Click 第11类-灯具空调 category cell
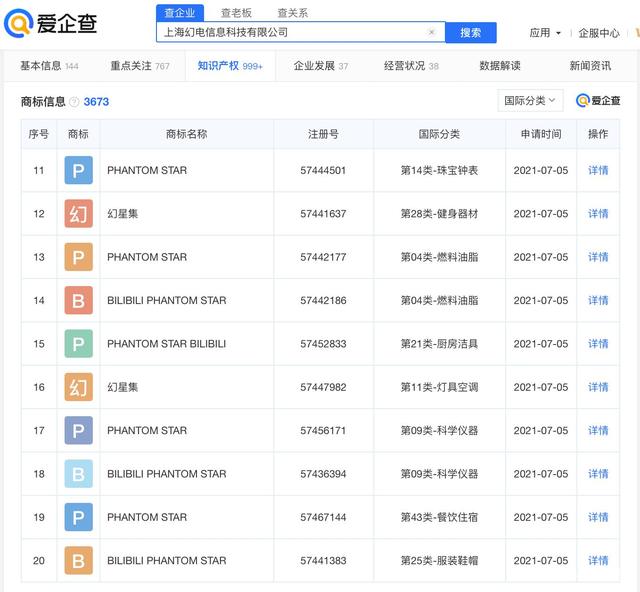 click(439, 387)
